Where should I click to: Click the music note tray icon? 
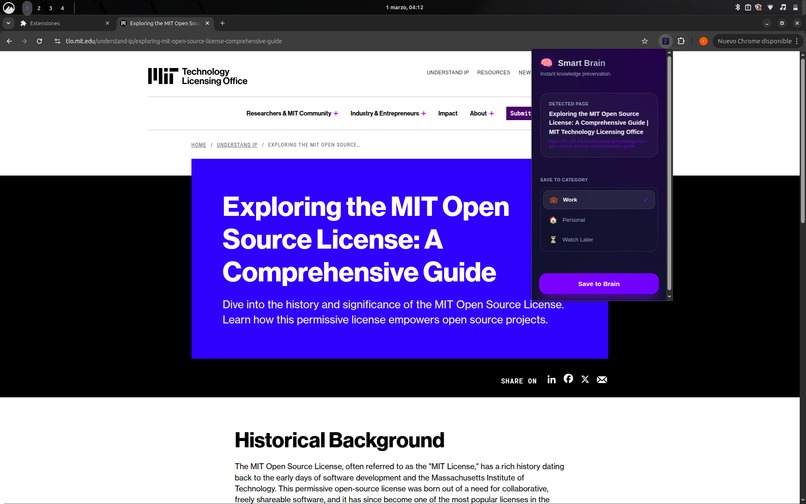782,7
